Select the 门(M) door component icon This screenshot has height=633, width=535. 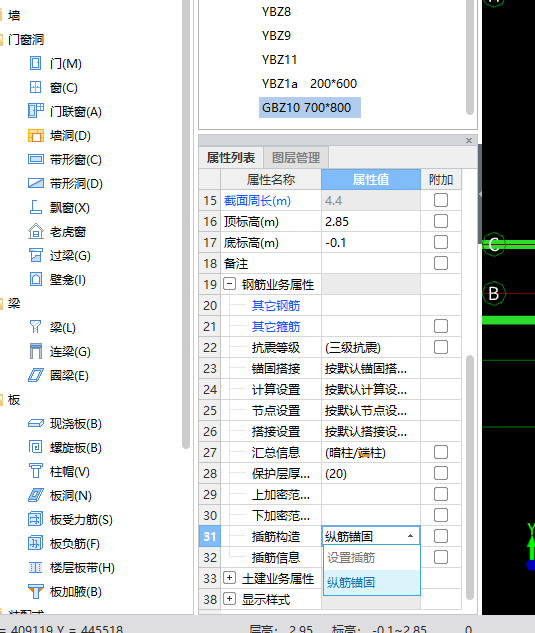[x=36, y=63]
